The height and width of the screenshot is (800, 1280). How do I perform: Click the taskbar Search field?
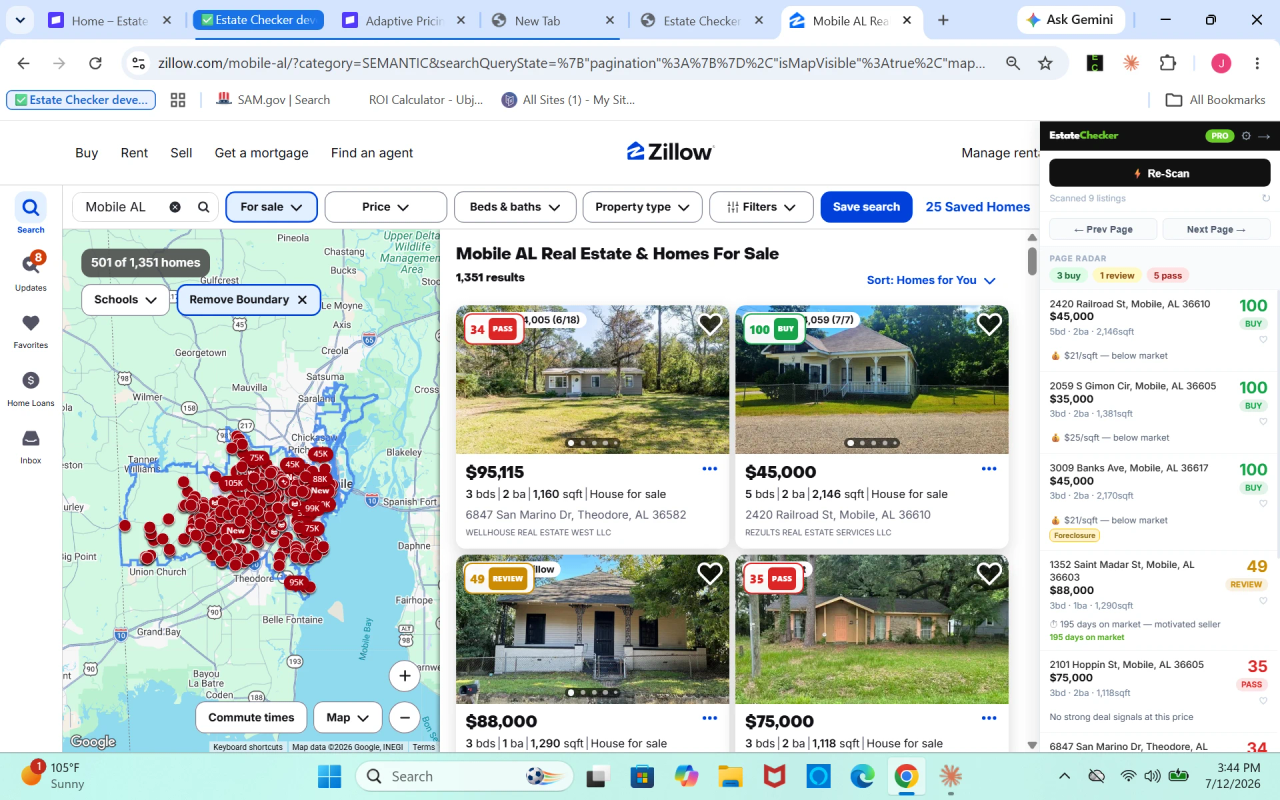click(x=465, y=776)
